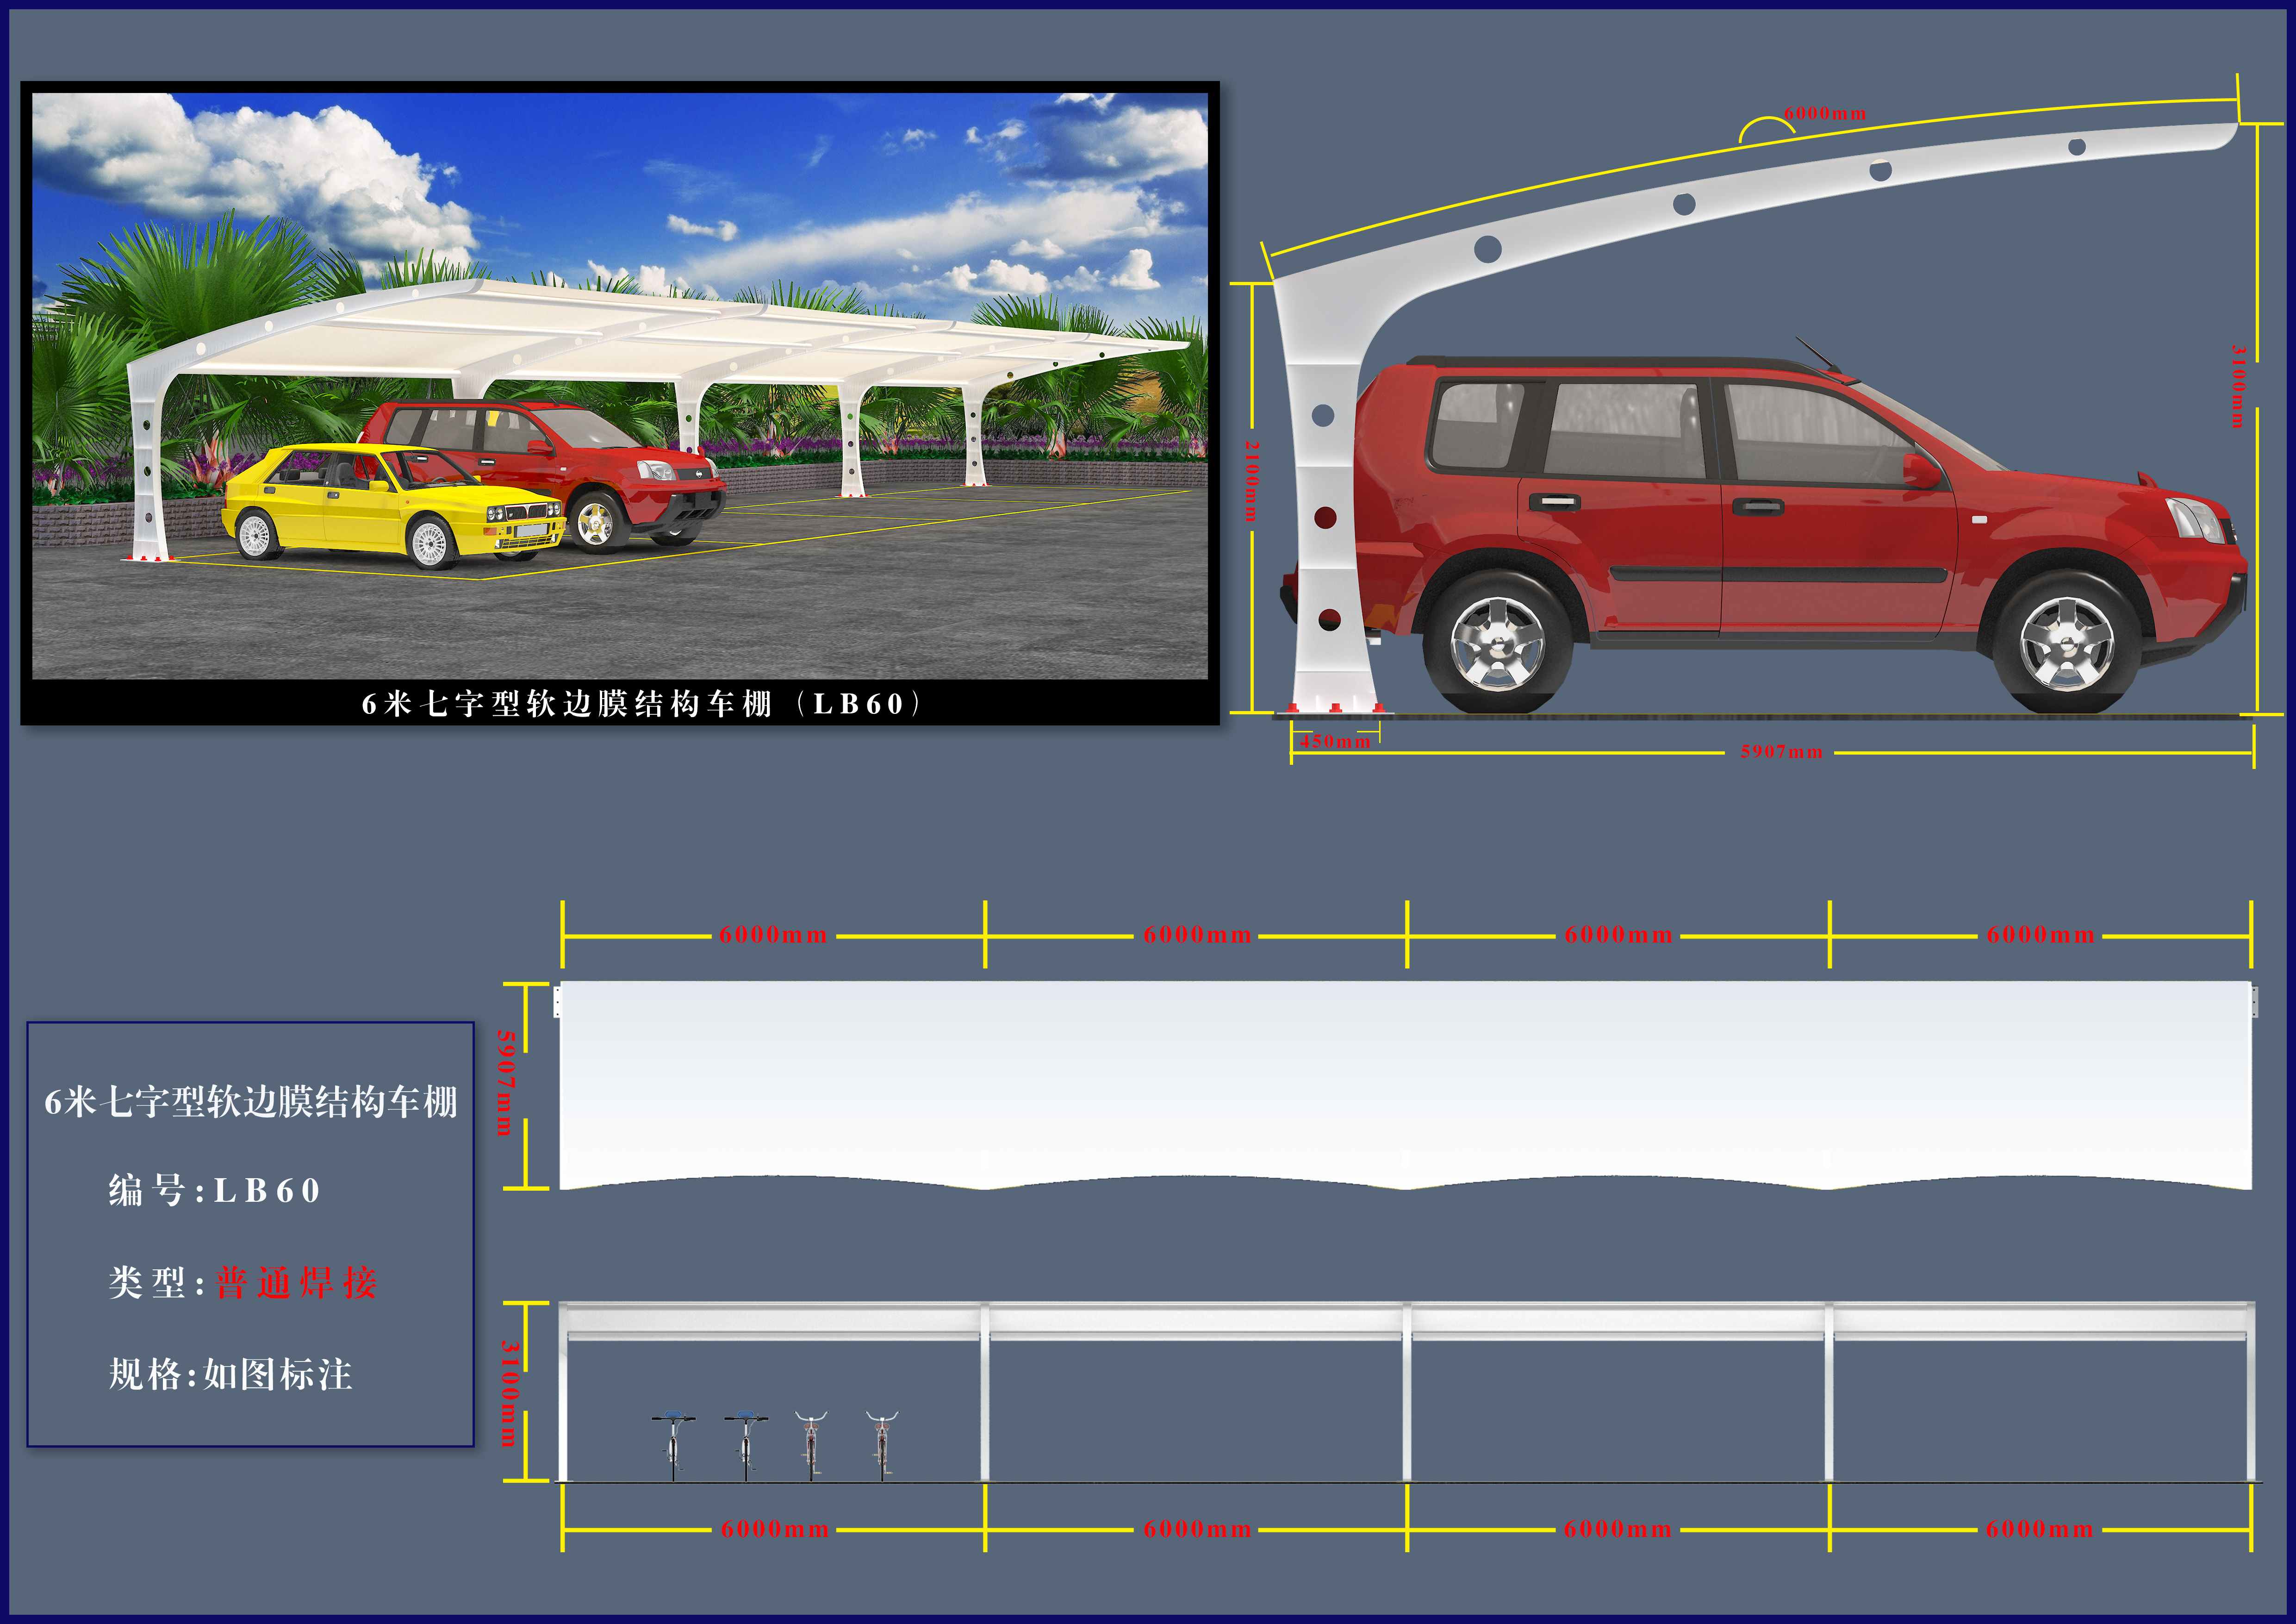
Task: Click the 规格:如图标注 specification text
Action: tap(230, 1375)
